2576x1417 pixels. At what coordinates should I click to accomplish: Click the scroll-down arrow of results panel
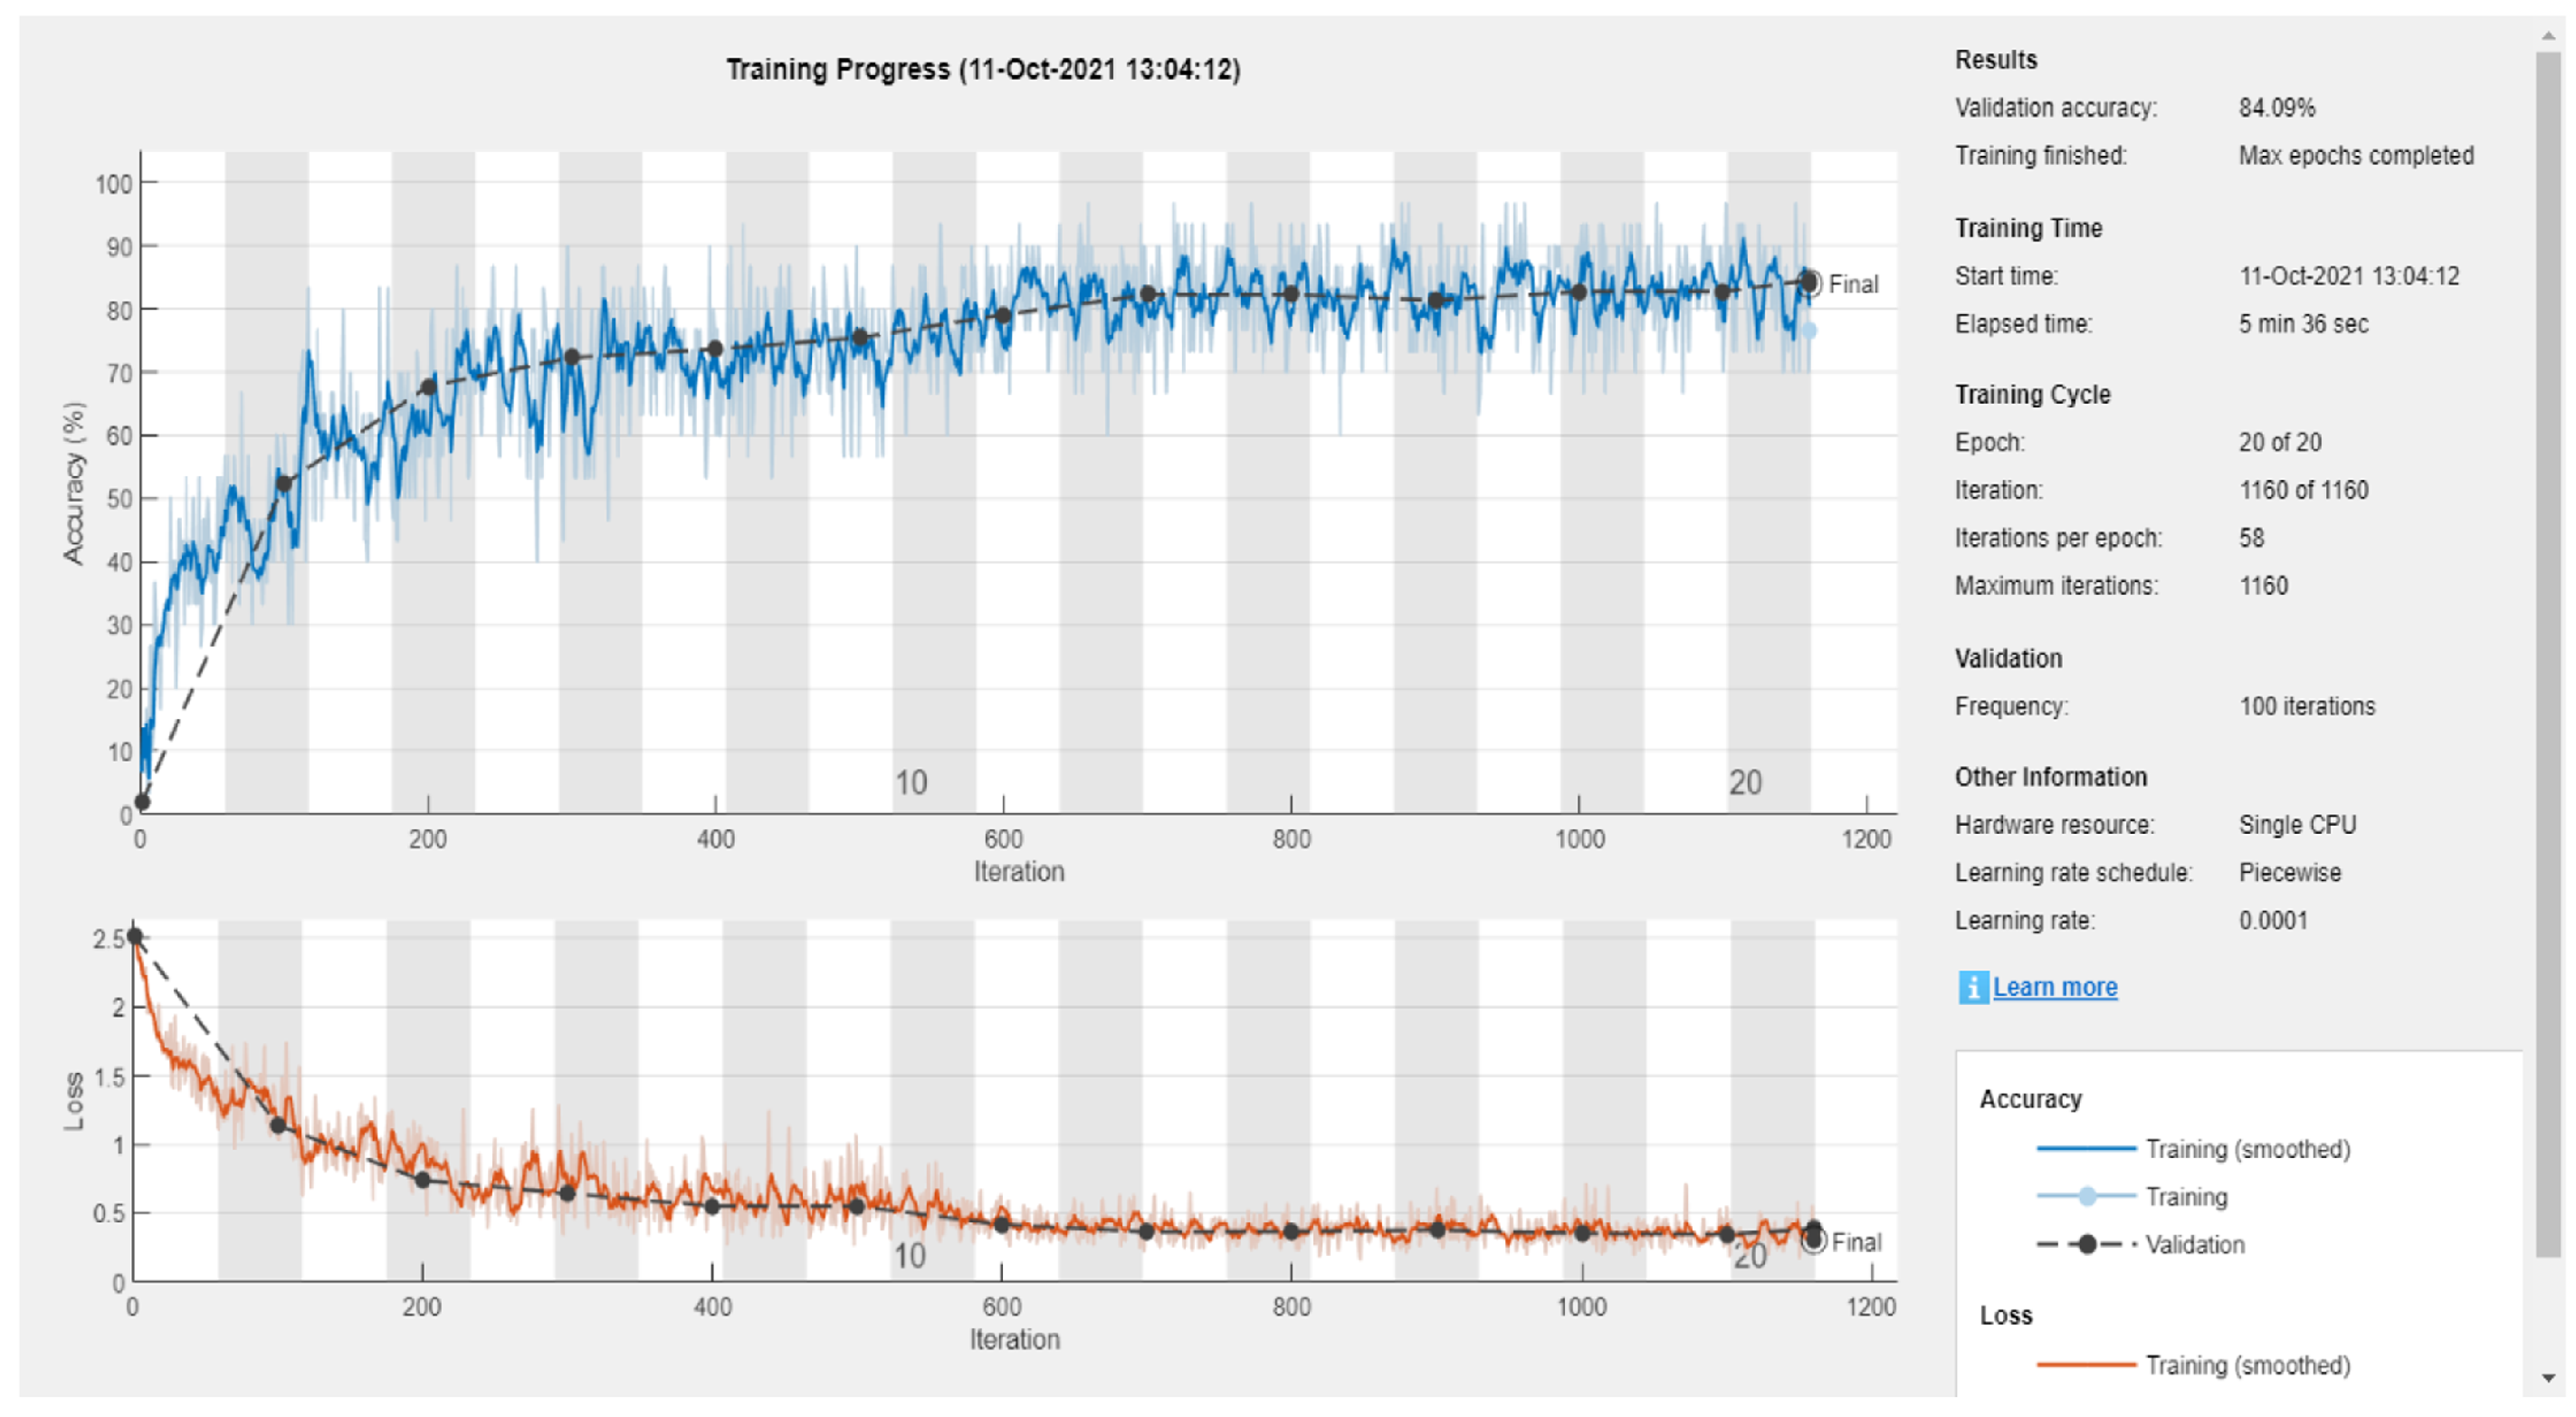[x=2547, y=1378]
